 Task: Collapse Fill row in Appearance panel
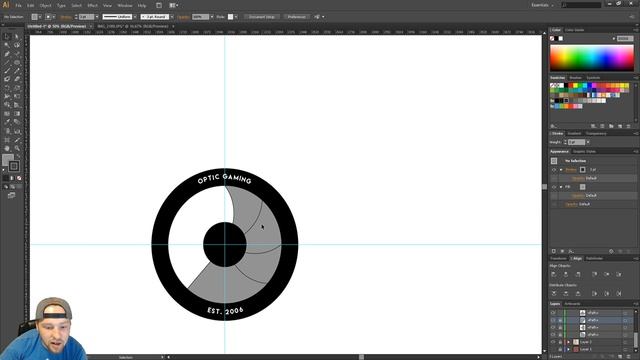[x=561, y=187]
